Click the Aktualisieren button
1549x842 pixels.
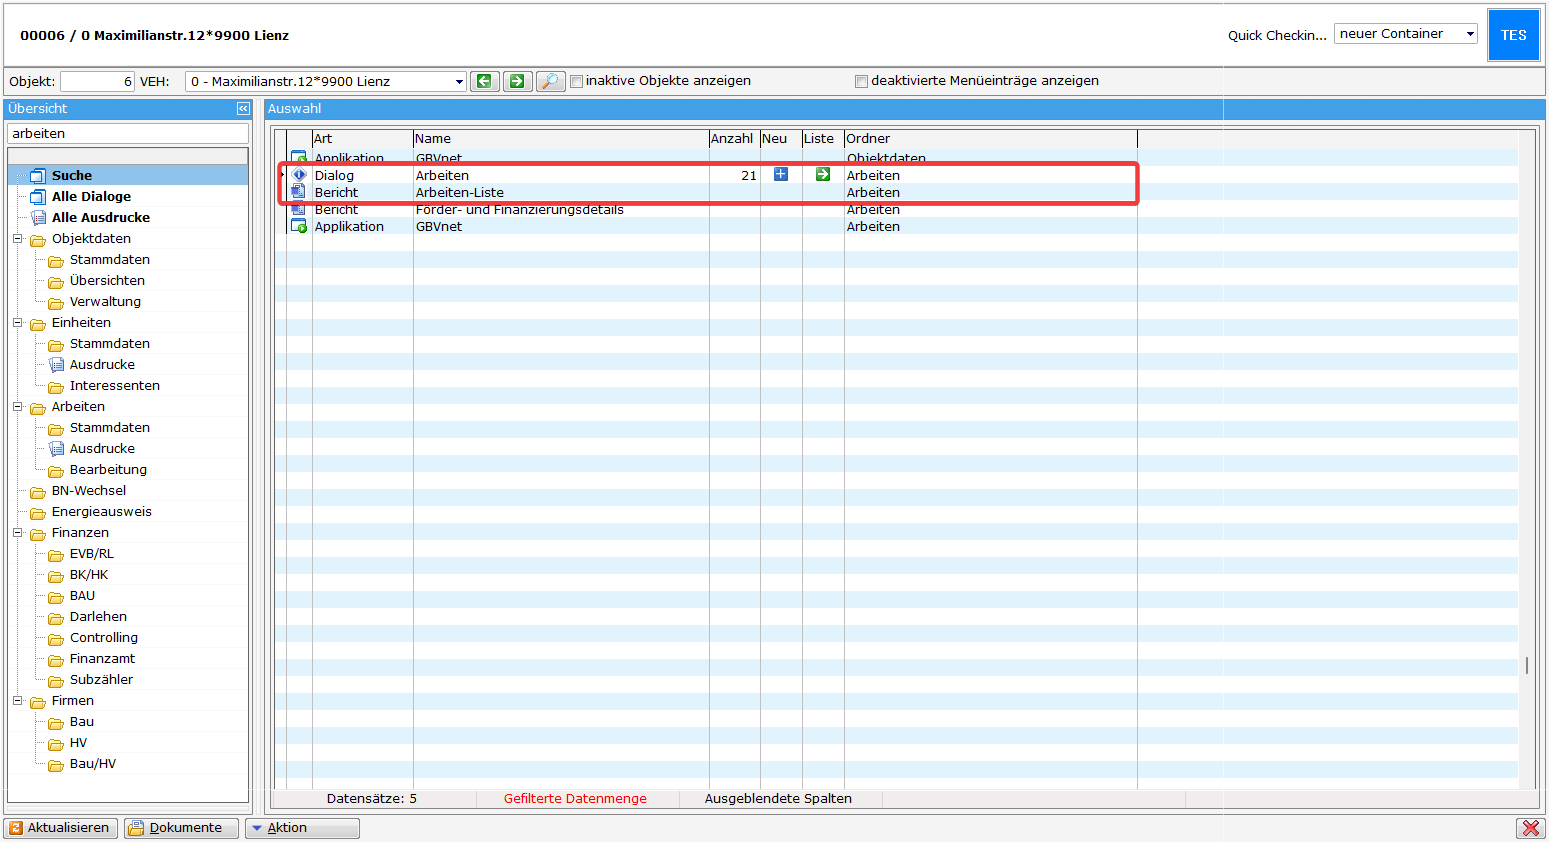point(60,828)
